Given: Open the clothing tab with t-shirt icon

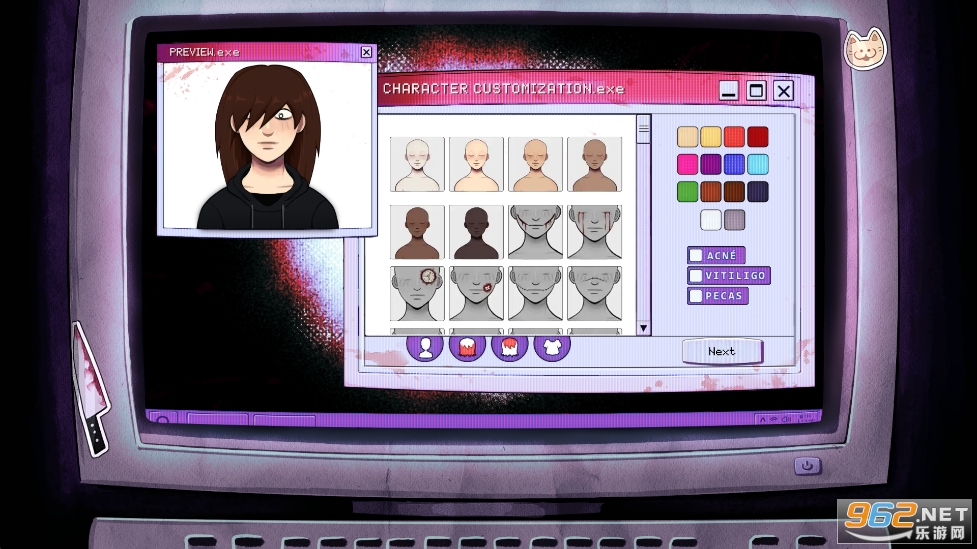Looking at the screenshot, I should 552,347.
